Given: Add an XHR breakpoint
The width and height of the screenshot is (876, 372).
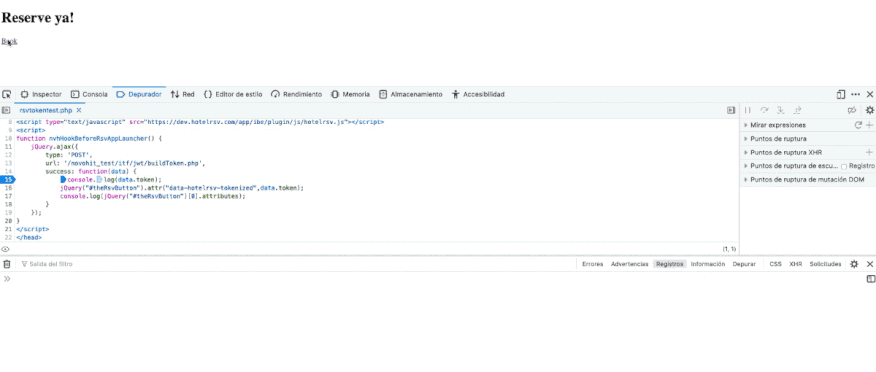Looking at the screenshot, I should coord(869,152).
